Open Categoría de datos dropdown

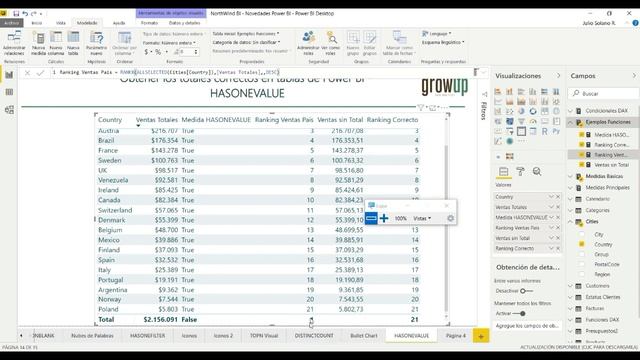[x=246, y=42]
